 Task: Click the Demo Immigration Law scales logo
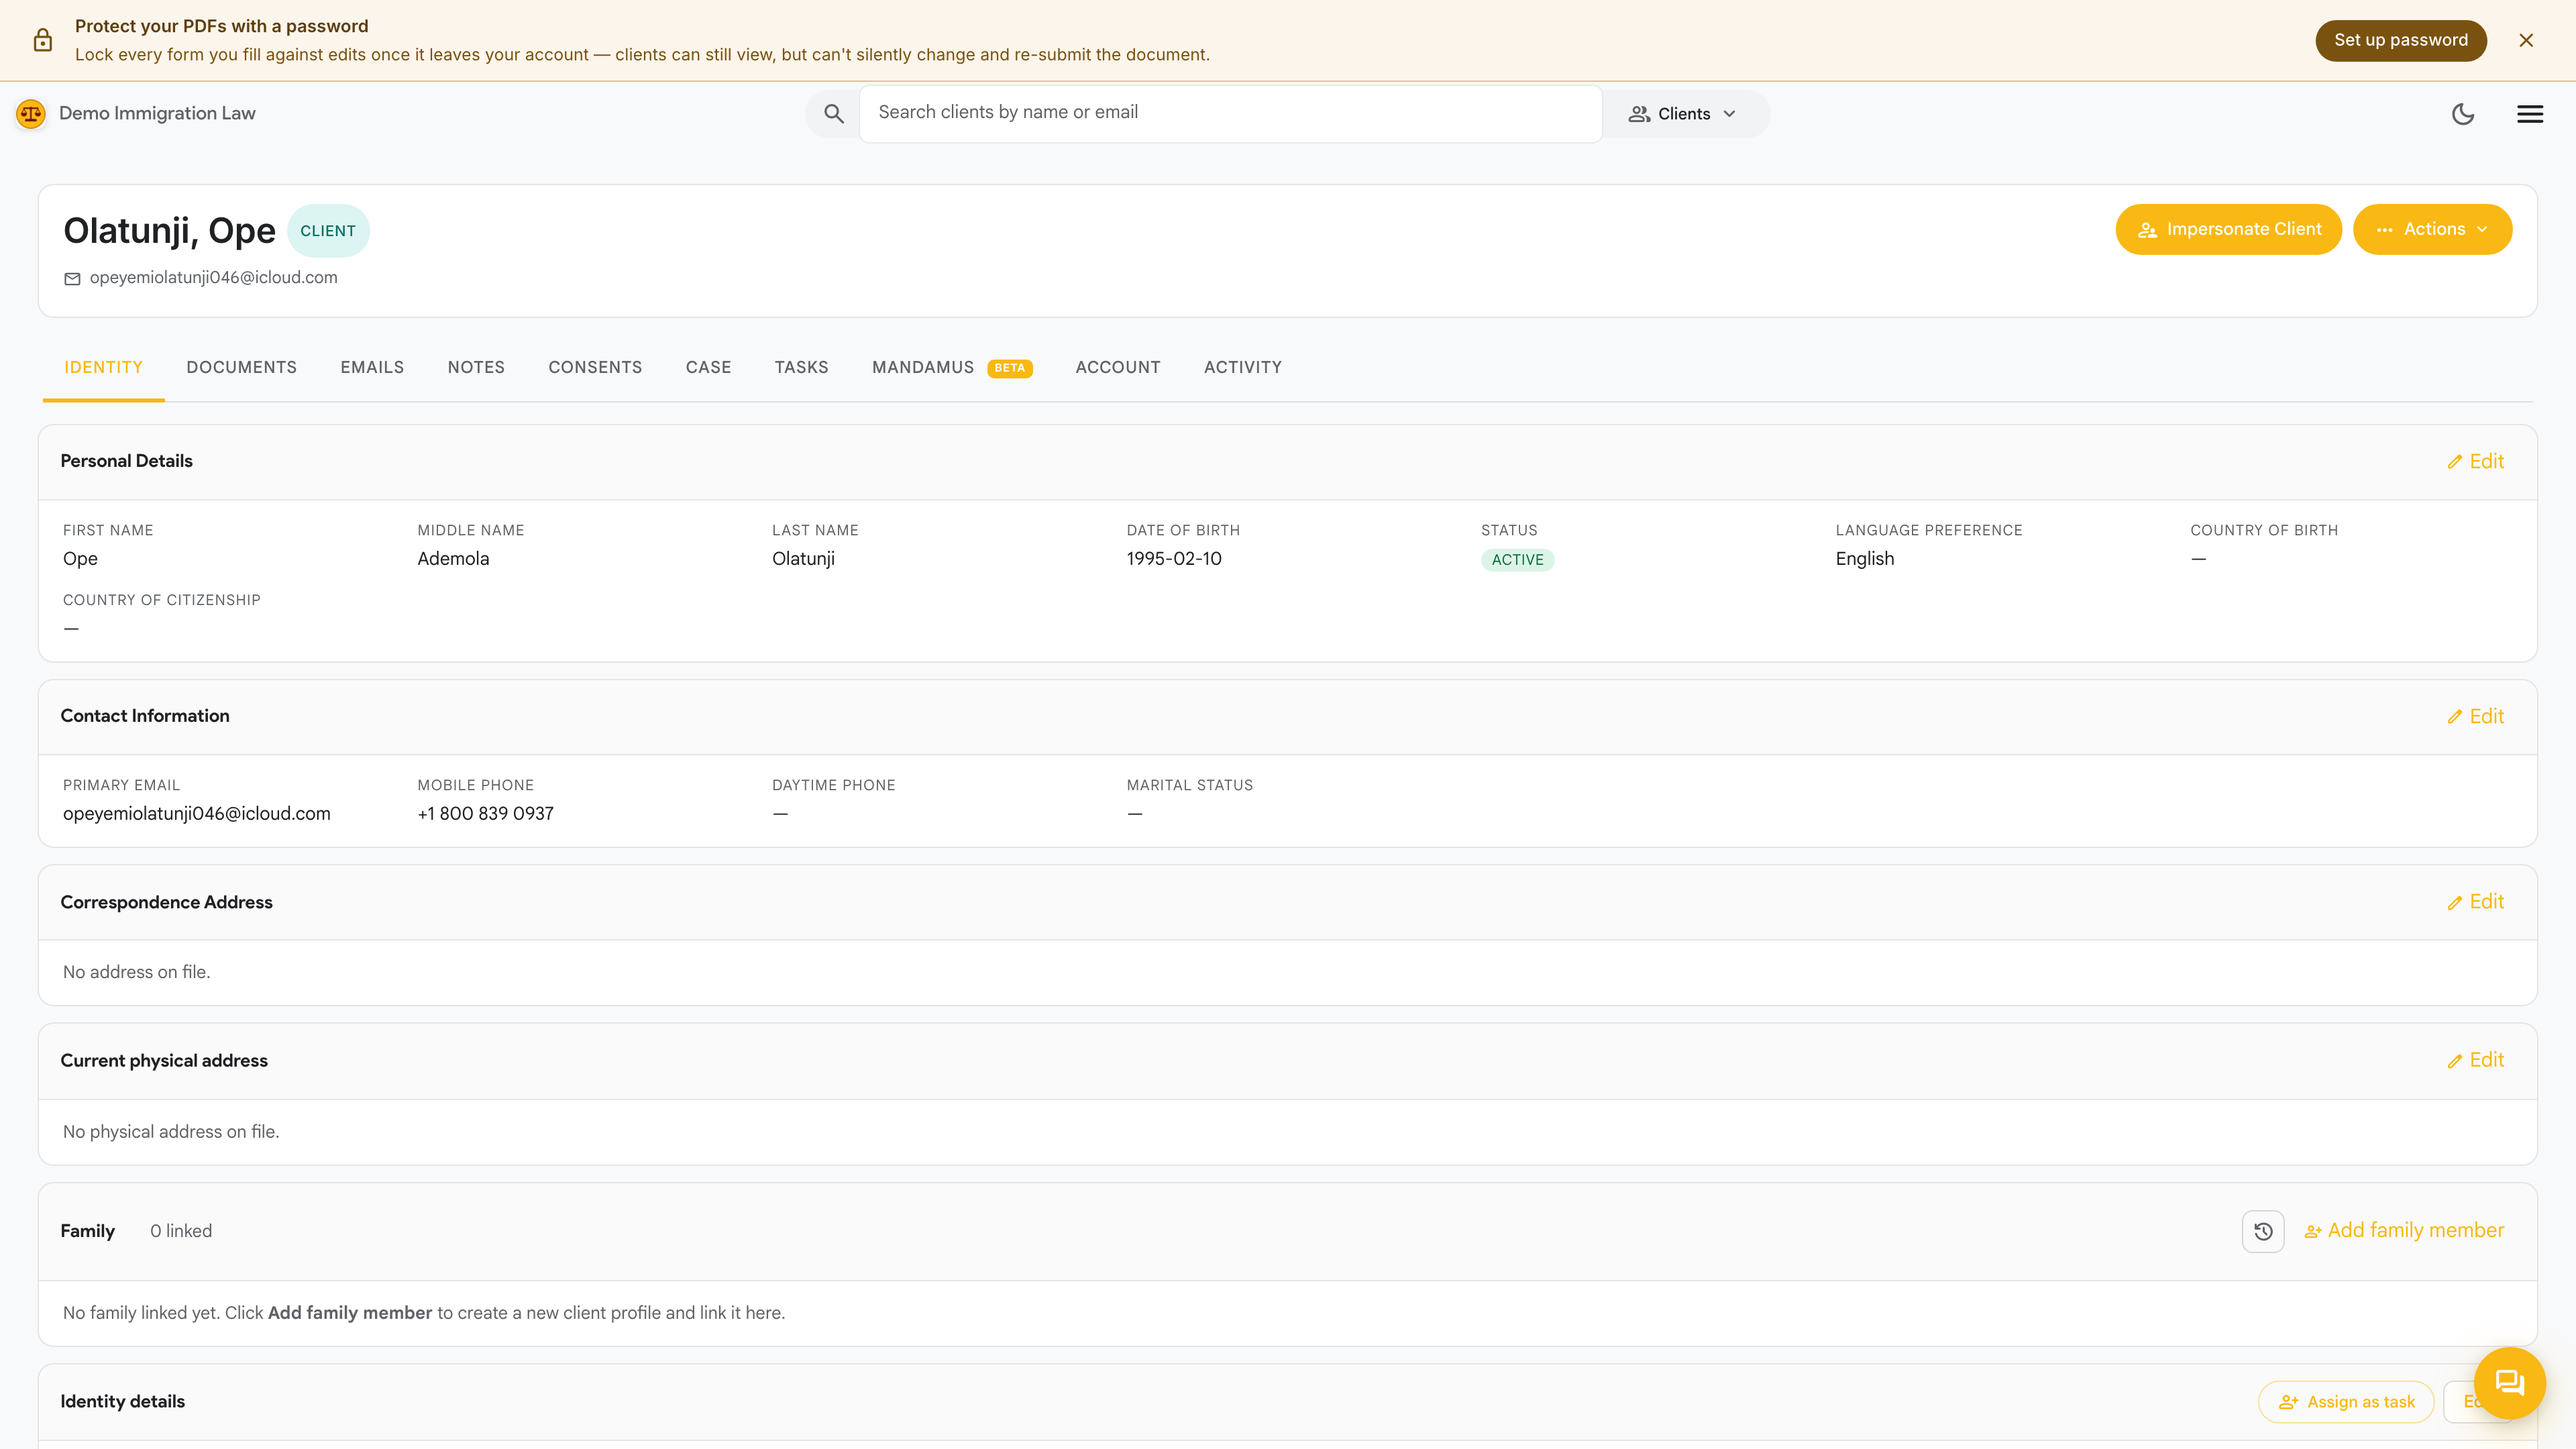click(x=31, y=114)
